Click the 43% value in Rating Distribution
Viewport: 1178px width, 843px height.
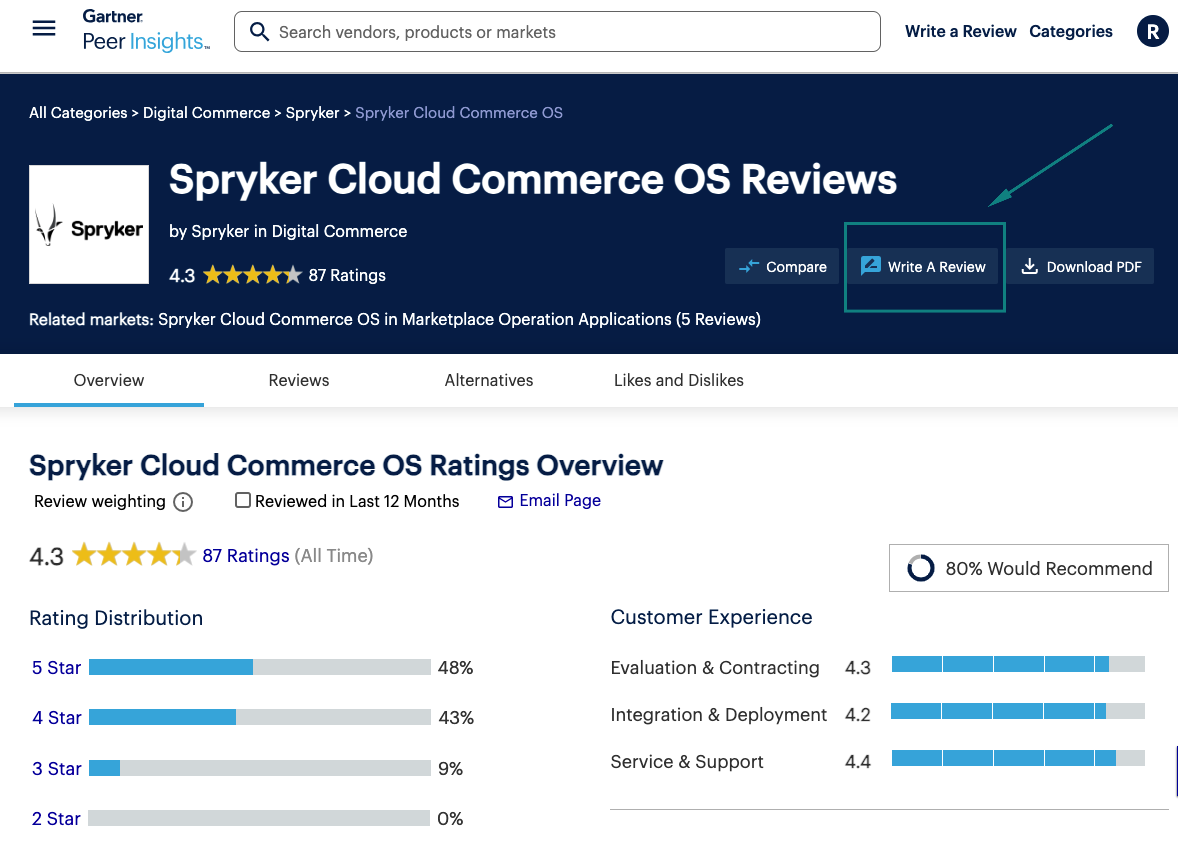pyautogui.click(x=456, y=718)
